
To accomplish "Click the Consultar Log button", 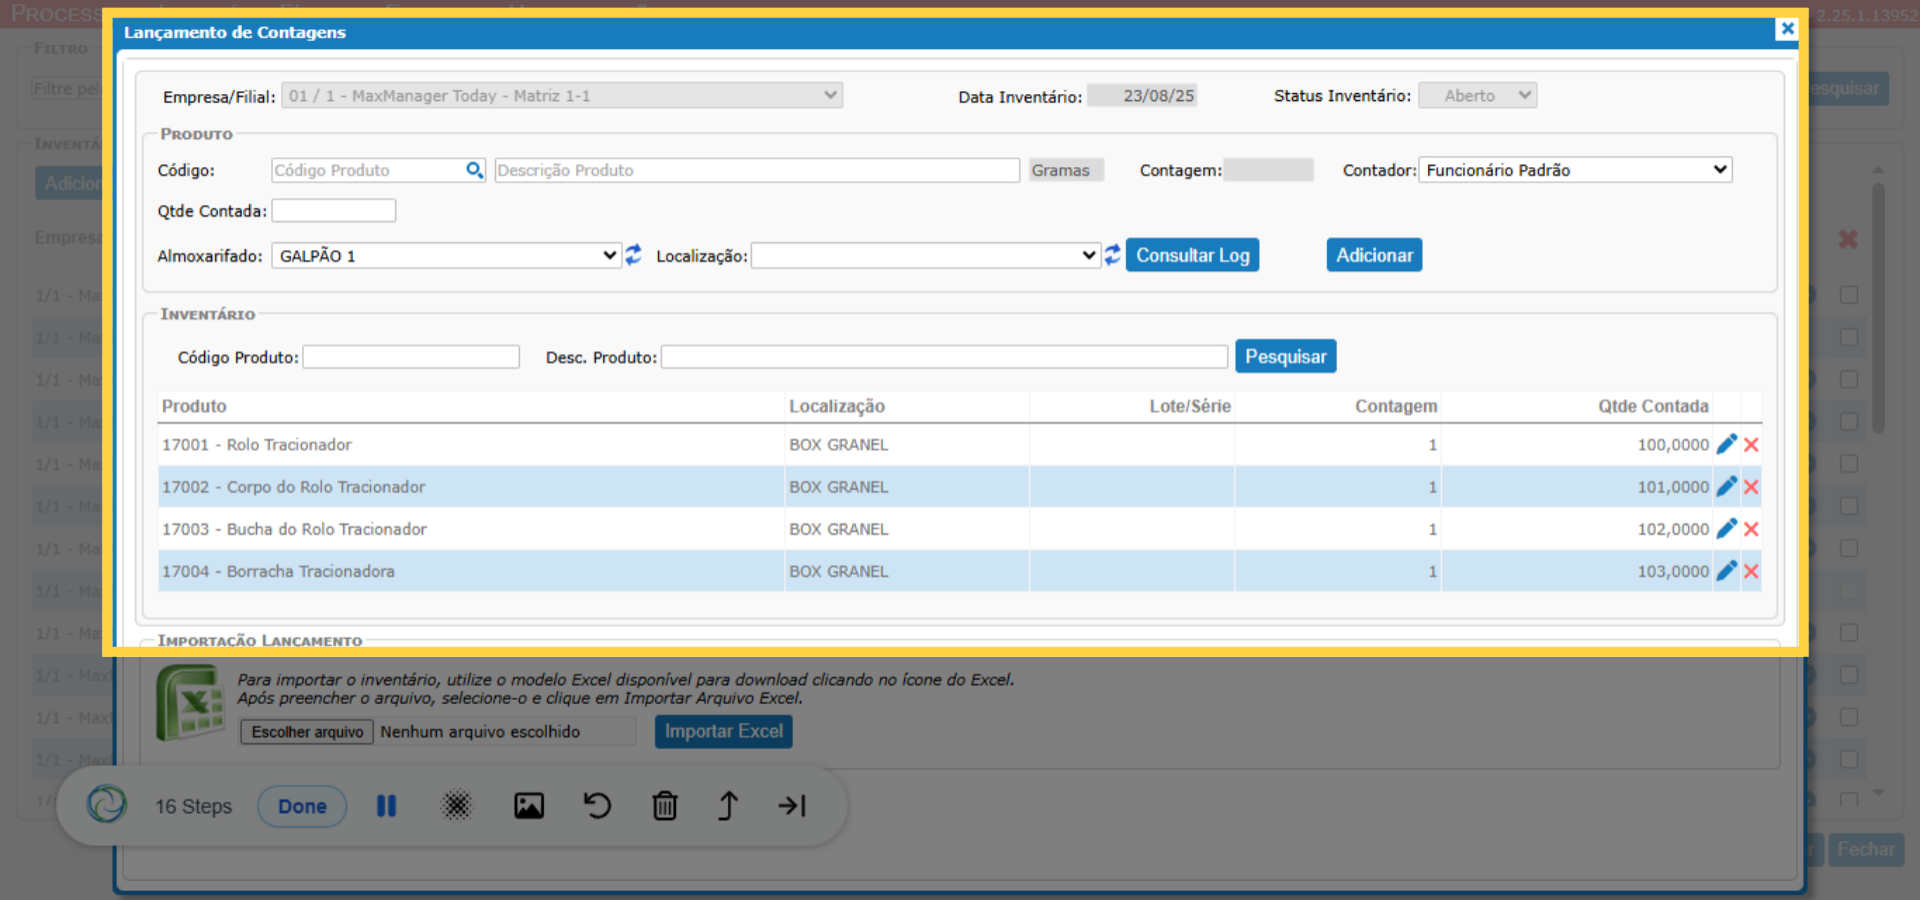I will tap(1192, 255).
